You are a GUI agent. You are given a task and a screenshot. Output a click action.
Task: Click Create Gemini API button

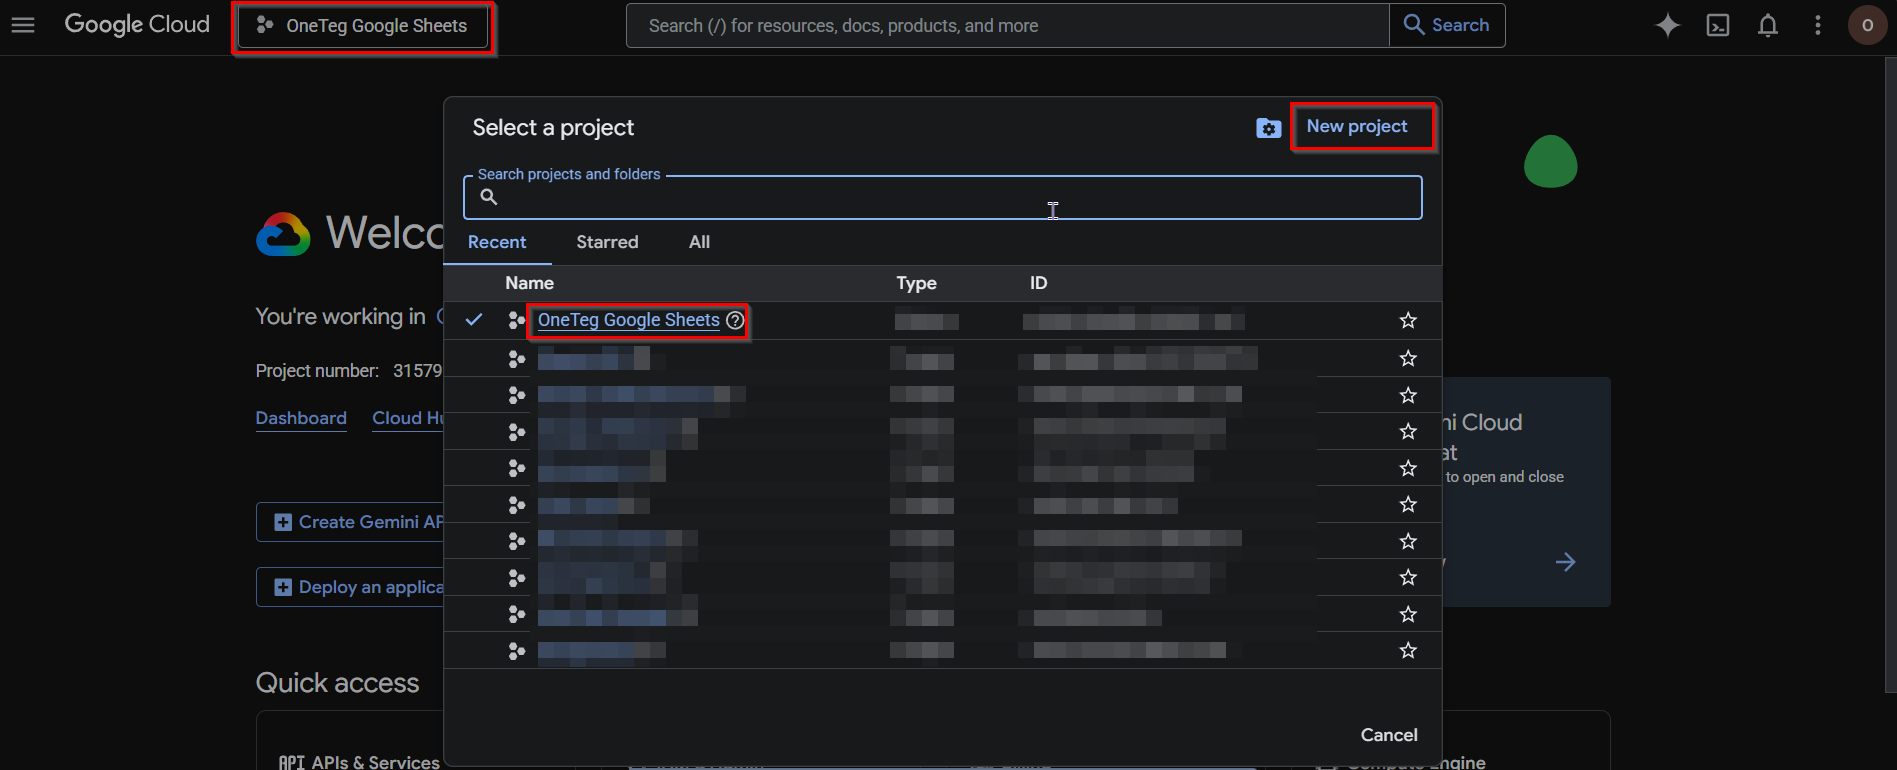pos(350,522)
